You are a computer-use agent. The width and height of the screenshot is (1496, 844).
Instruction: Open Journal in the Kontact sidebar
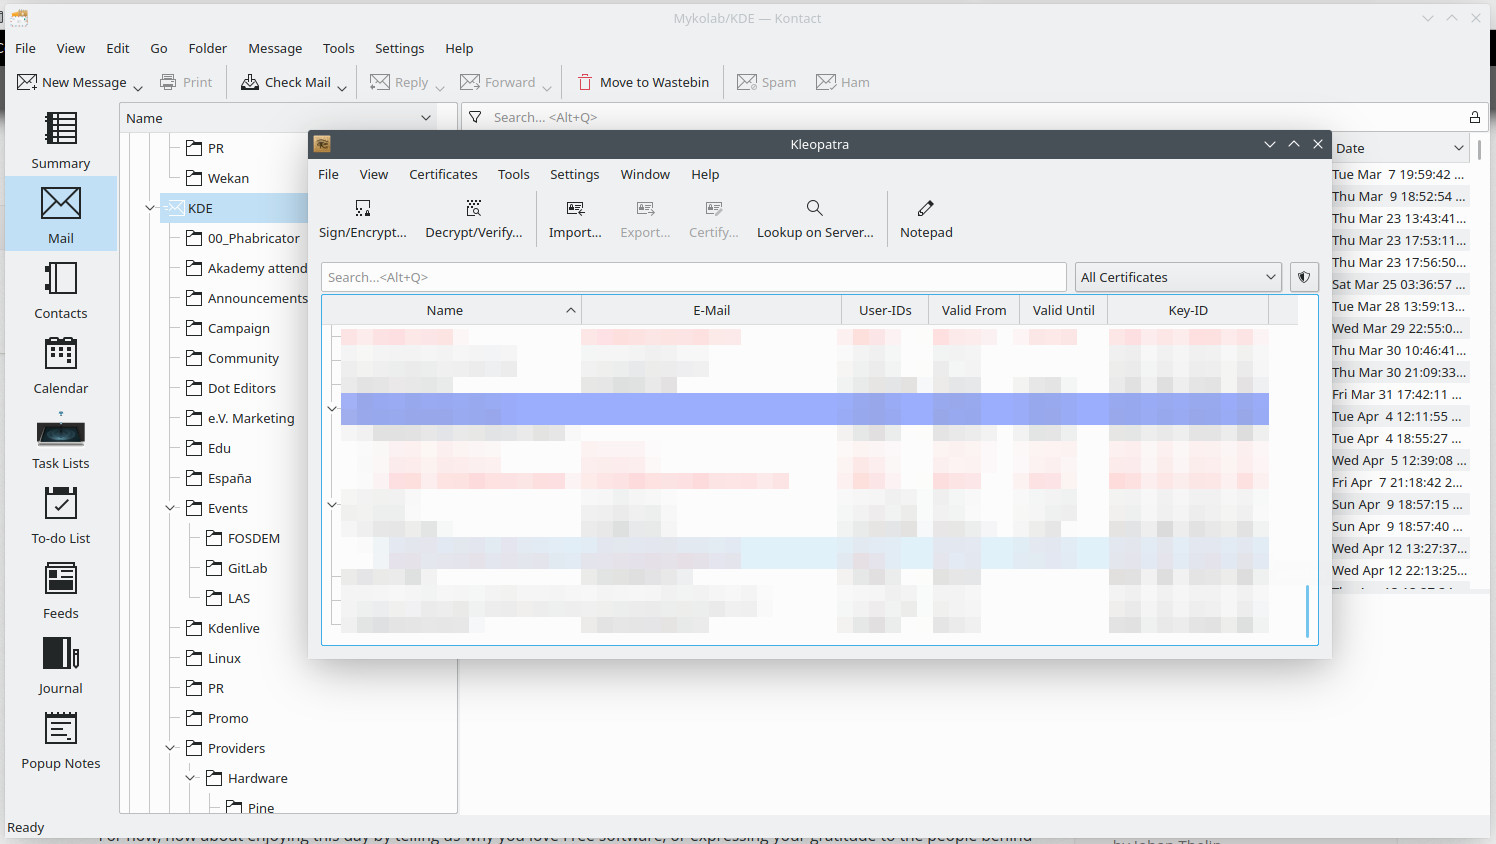(x=61, y=665)
